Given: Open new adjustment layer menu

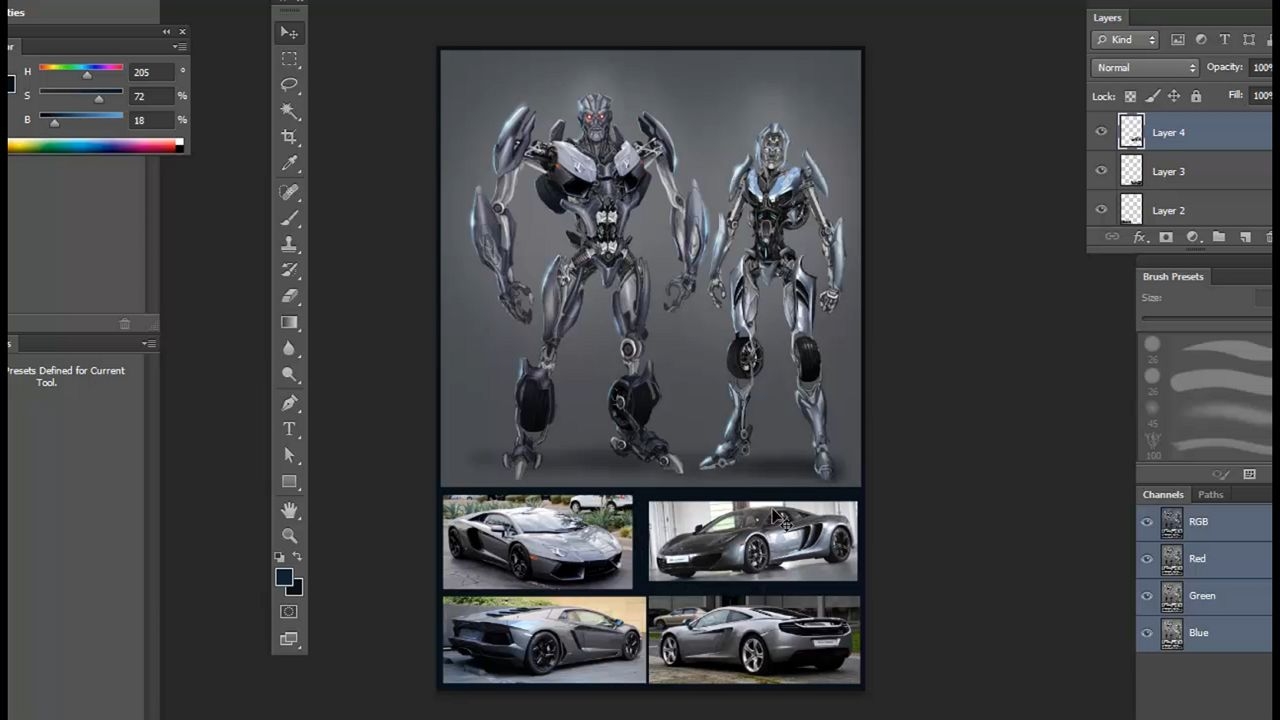Looking at the screenshot, I should click(1193, 237).
